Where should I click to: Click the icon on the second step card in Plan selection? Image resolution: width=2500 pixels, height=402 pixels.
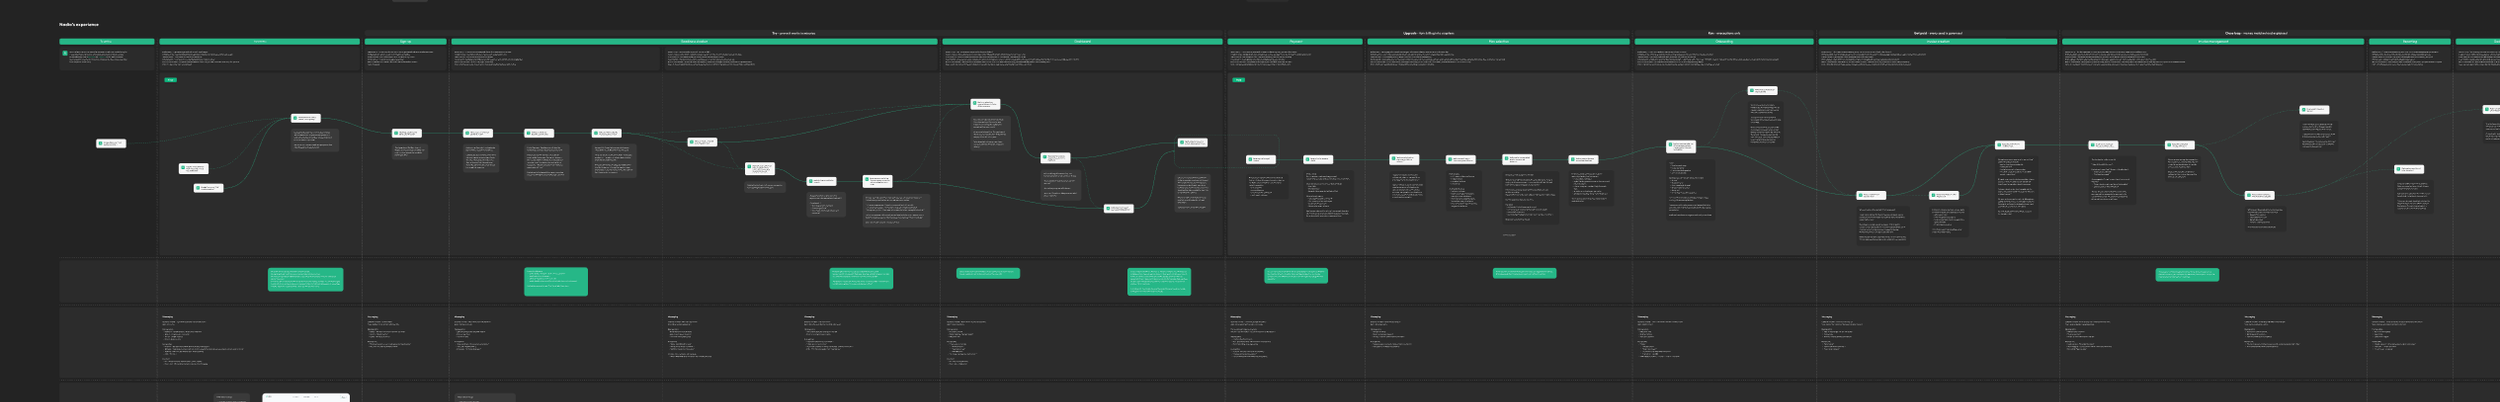tap(1451, 159)
